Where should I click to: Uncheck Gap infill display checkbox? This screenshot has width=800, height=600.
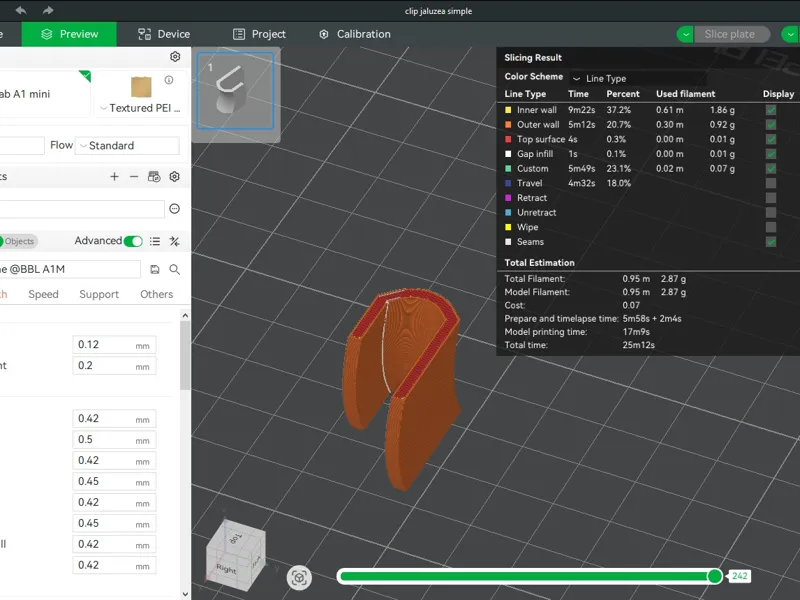click(771, 154)
